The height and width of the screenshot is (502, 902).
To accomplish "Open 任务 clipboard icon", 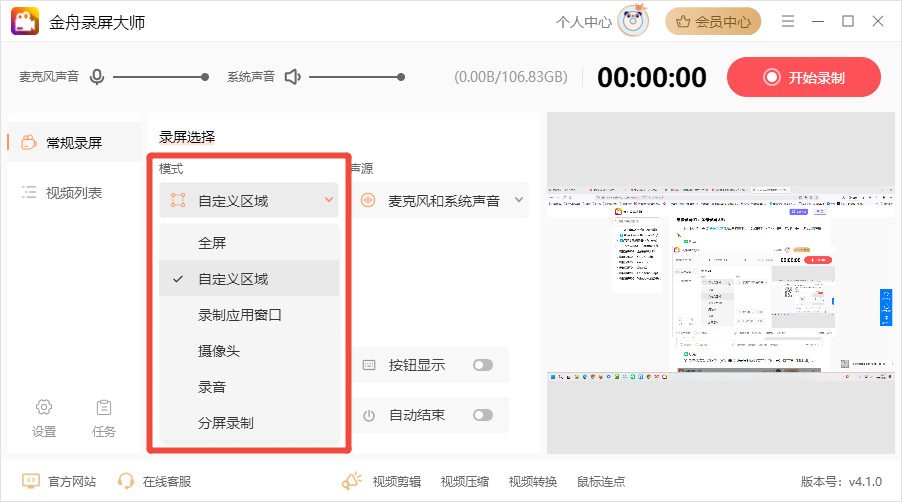I will pos(104,408).
